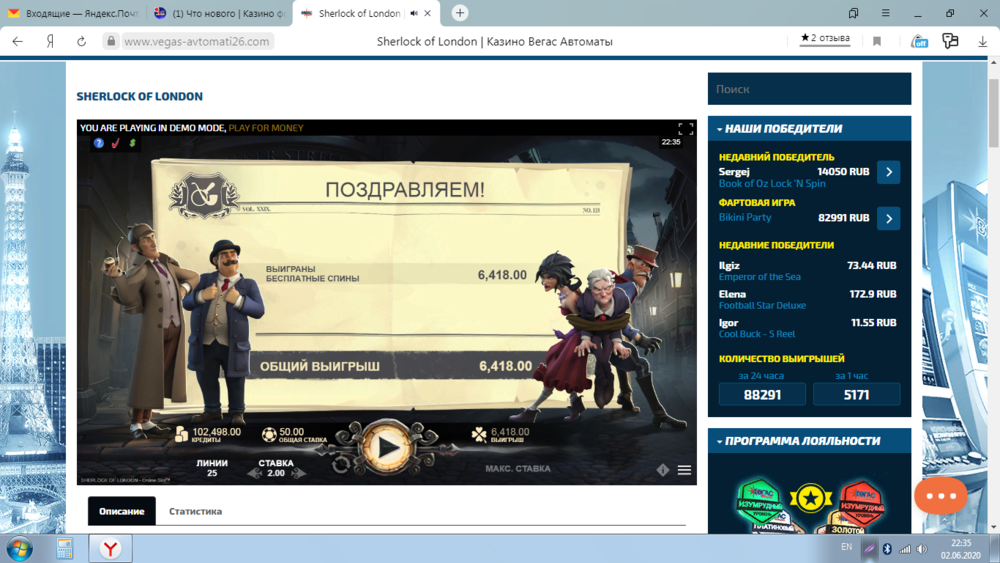Open a new browser tab
The image size is (1000, 563).
click(x=459, y=13)
